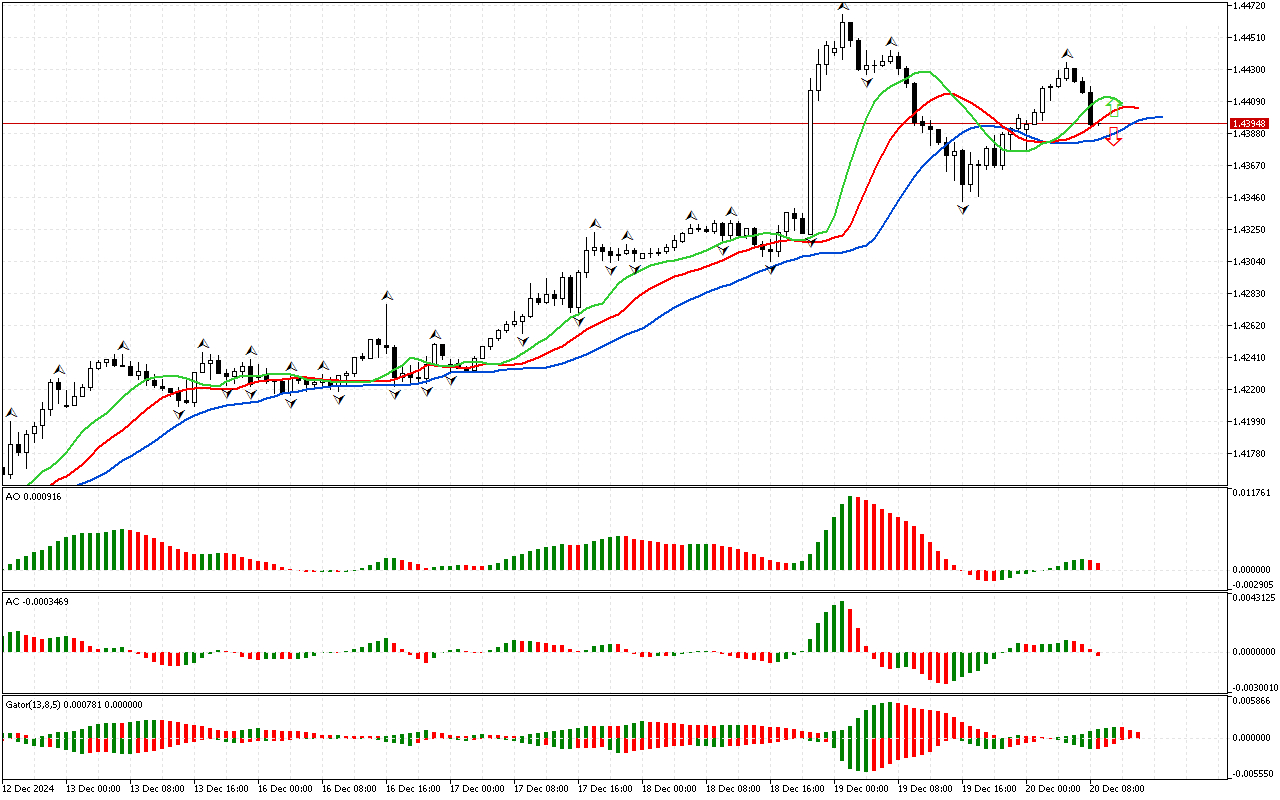The height and width of the screenshot is (800, 1280).
Task: Click the 1.44720 price scale label
Action: (x=1250, y=6)
